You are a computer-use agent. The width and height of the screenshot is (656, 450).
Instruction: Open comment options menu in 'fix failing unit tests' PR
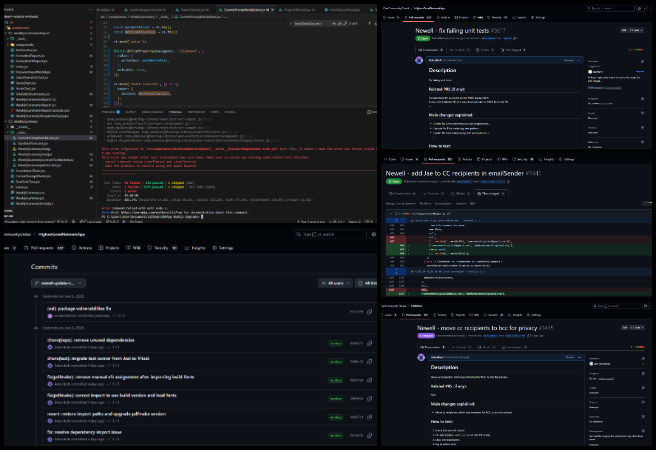[x=579, y=60]
